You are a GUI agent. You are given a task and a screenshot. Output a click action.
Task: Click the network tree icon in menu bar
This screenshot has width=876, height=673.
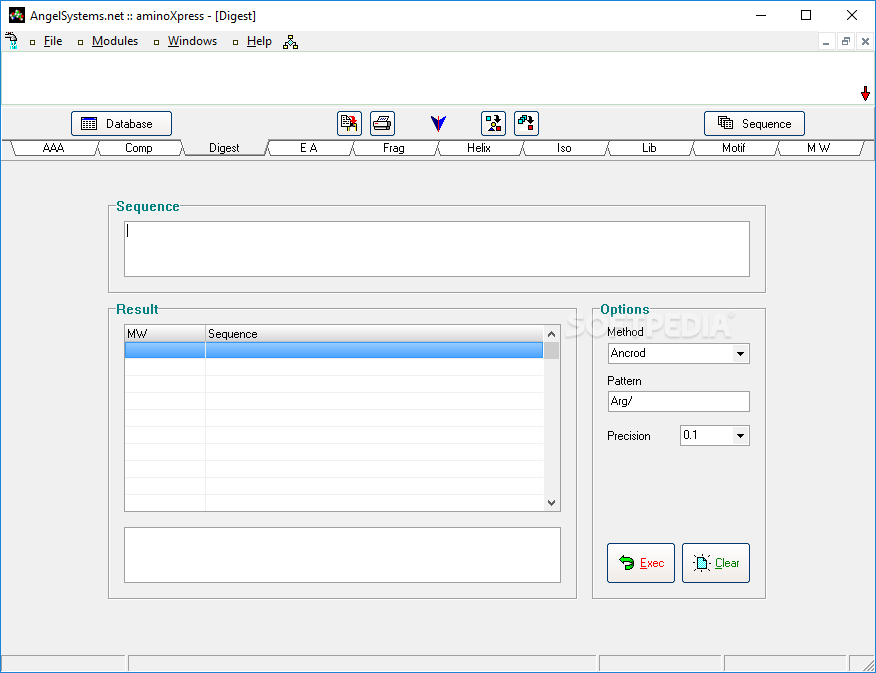click(291, 42)
